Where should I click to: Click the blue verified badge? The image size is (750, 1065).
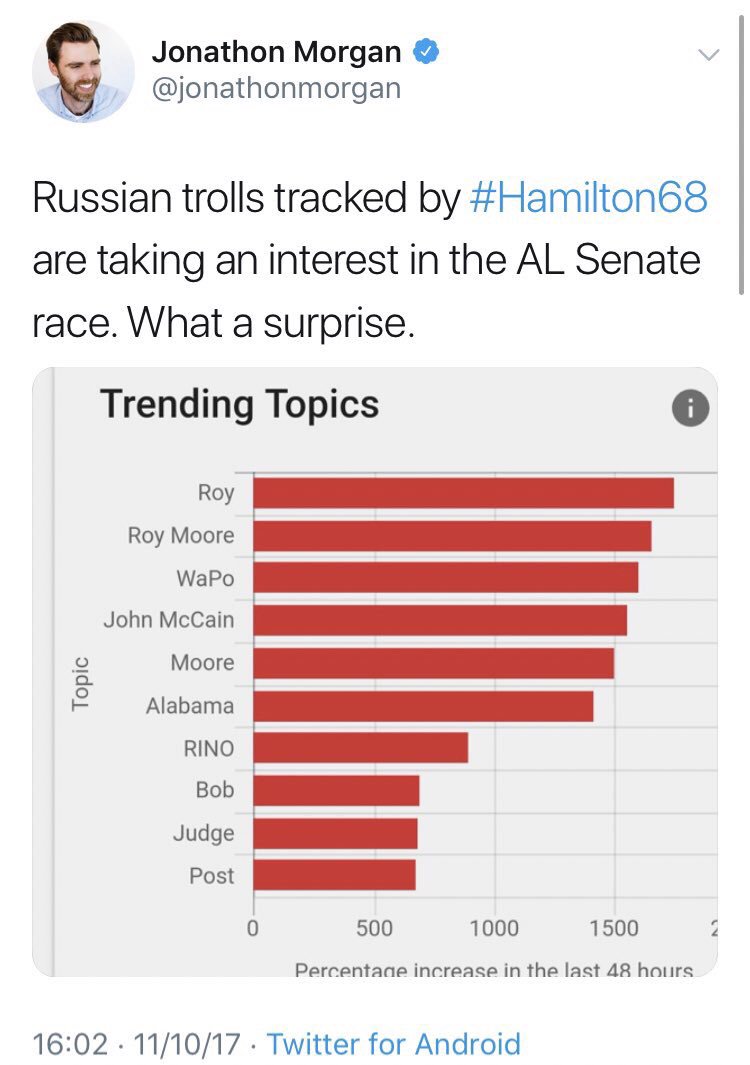(x=425, y=52)
